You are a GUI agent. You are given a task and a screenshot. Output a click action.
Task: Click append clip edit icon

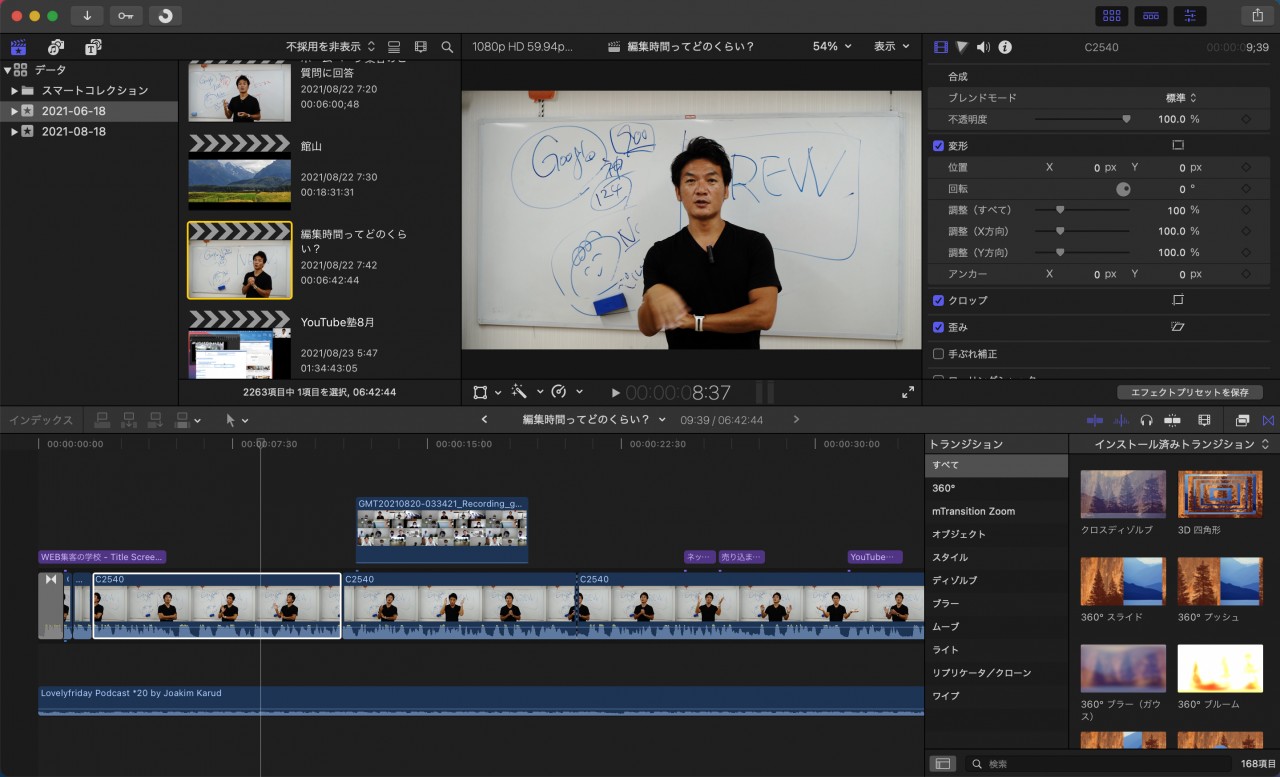[155, 420]
